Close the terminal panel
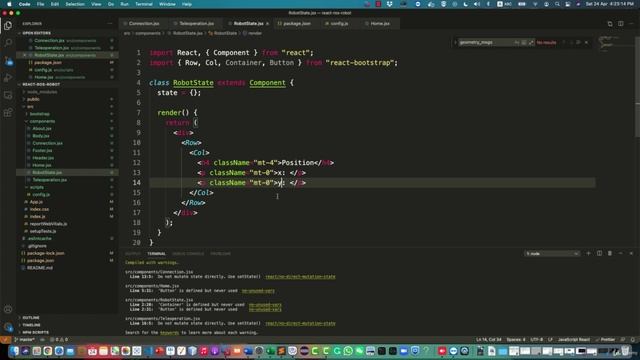Image resolution: width=640 pixels, height=360 pixels. tap(631, 253)
